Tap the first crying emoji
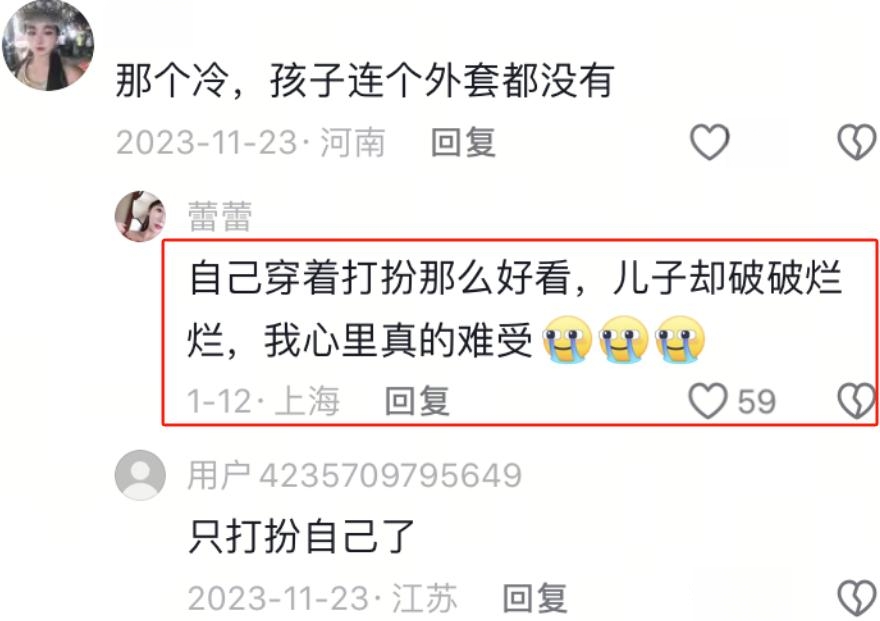This screenshot has height=621, width=880. pyautogui.click(x=567, y=339)
